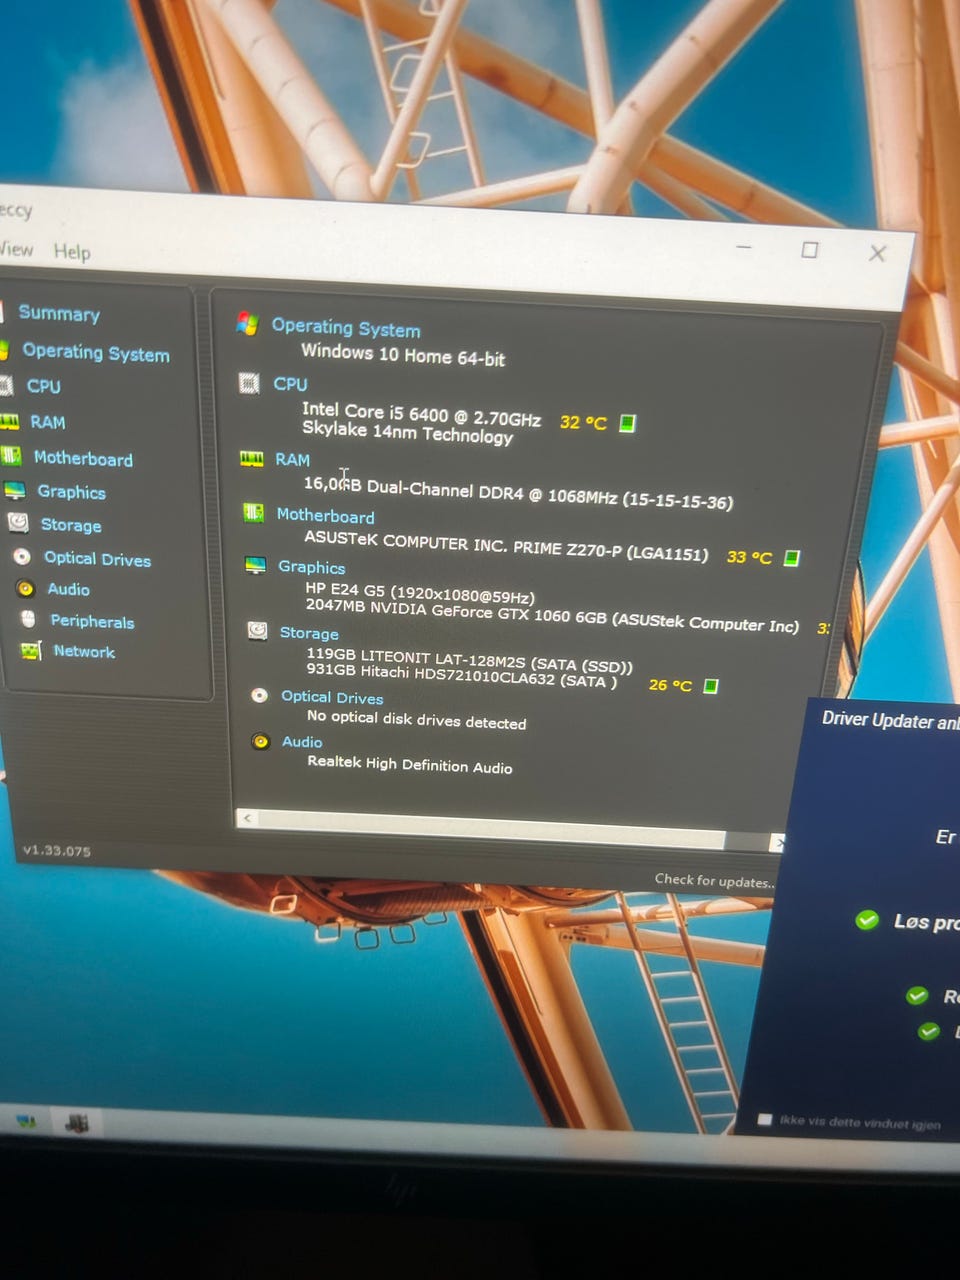This screenshot has width=960, height=1280.
Task: Click storage temperature indicator next to 26 °C
Action: tap(710, 686)
